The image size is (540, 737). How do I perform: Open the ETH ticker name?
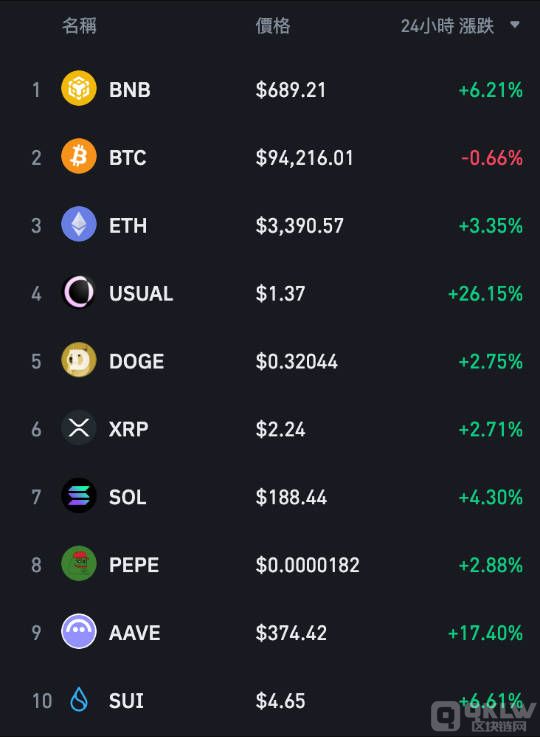coord(128,226)
